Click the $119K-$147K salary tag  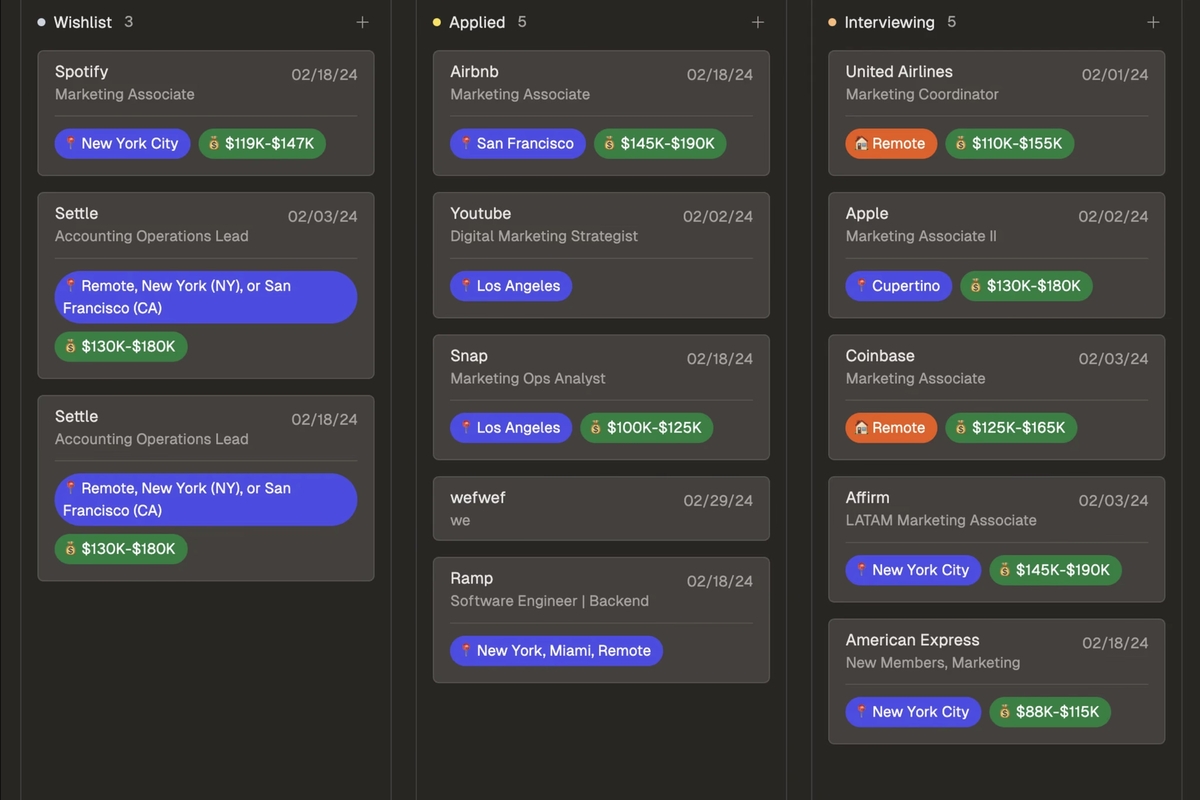coord(262,143)
